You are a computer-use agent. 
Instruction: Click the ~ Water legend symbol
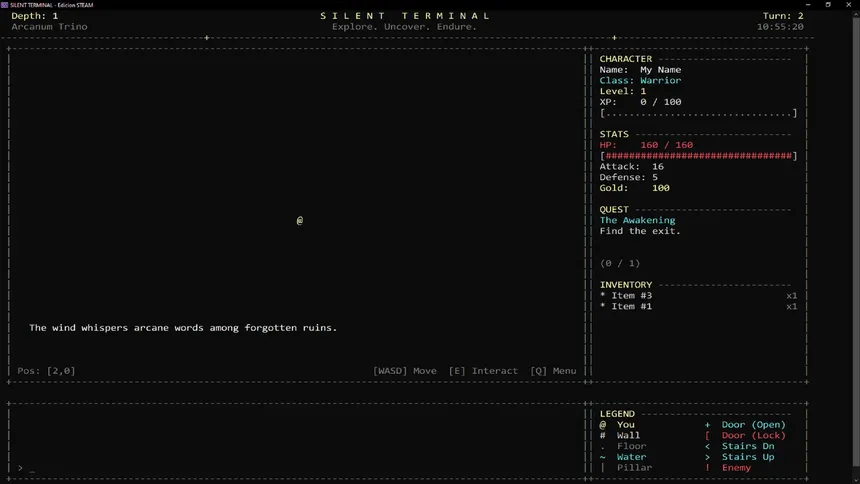pyautogui.click(x=603, y=457)
